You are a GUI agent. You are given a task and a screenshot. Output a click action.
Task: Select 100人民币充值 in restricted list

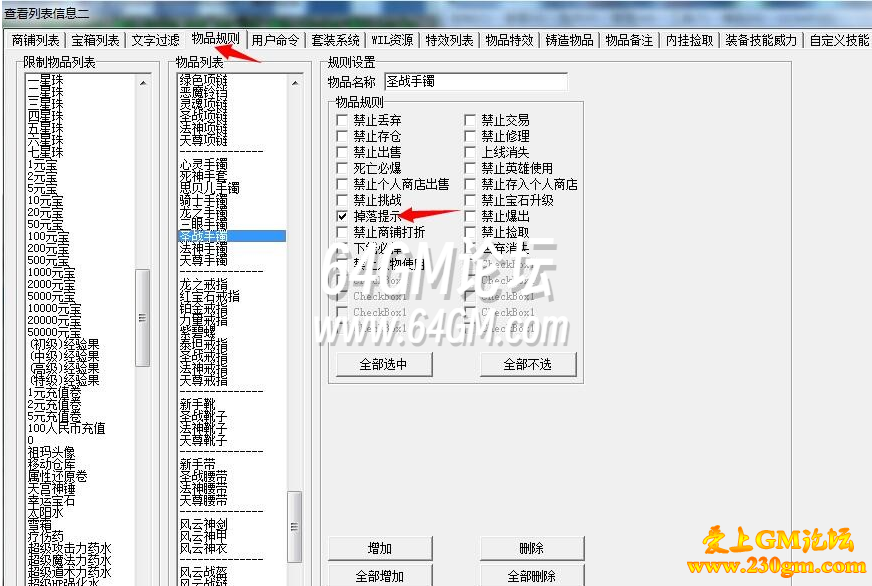(x=66, y=428)
